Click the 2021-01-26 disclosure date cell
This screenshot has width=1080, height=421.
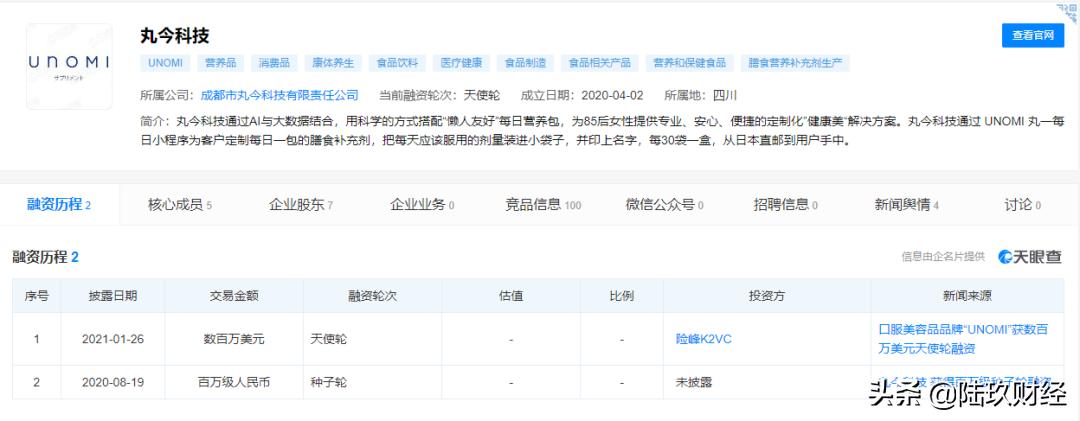tap(113, 339)
